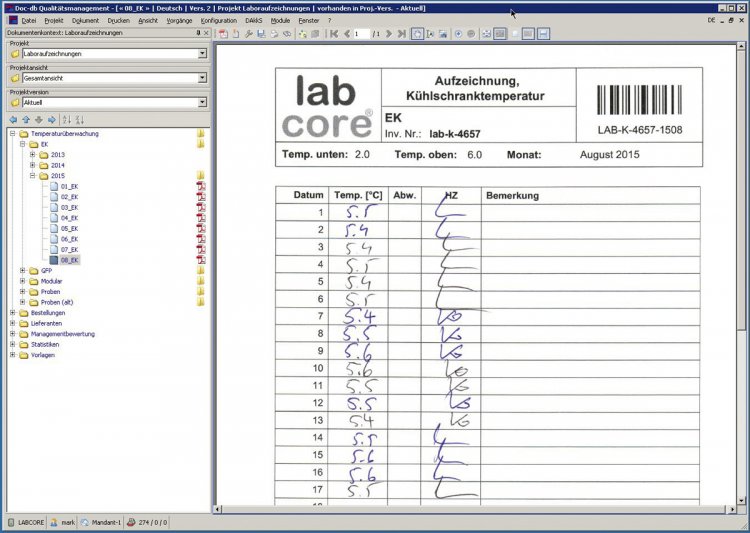Collapse the Temperaturüberwachung folder
The width and height of the screenshot is (750, 533).
pos(13,133)
